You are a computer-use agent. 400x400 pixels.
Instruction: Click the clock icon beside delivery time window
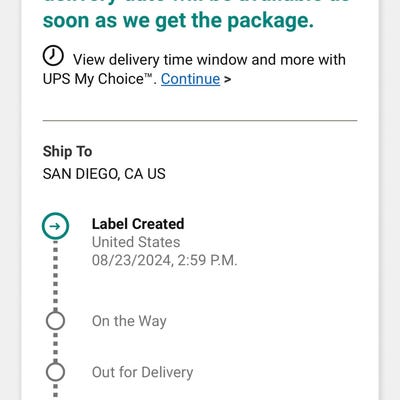point(53,56)
